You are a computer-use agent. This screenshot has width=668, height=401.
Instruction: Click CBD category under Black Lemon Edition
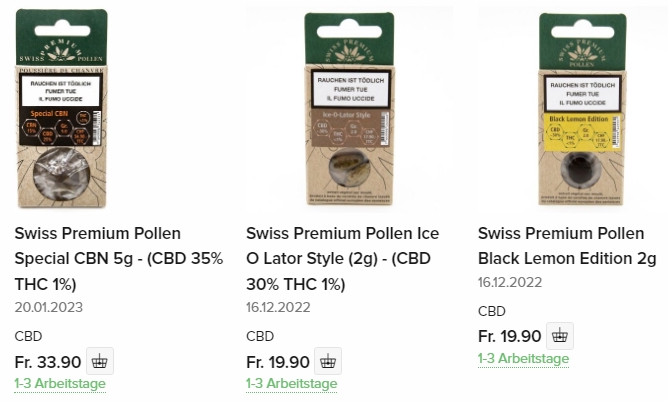point(492,311)
